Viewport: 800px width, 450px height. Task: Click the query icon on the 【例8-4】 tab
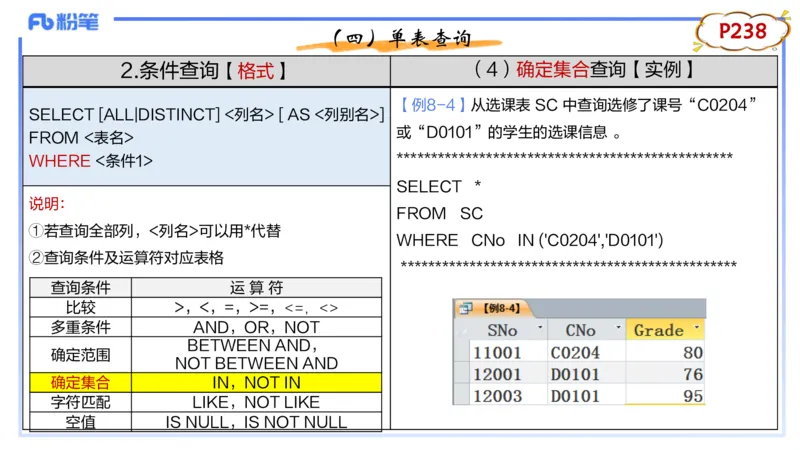(465, 308)
